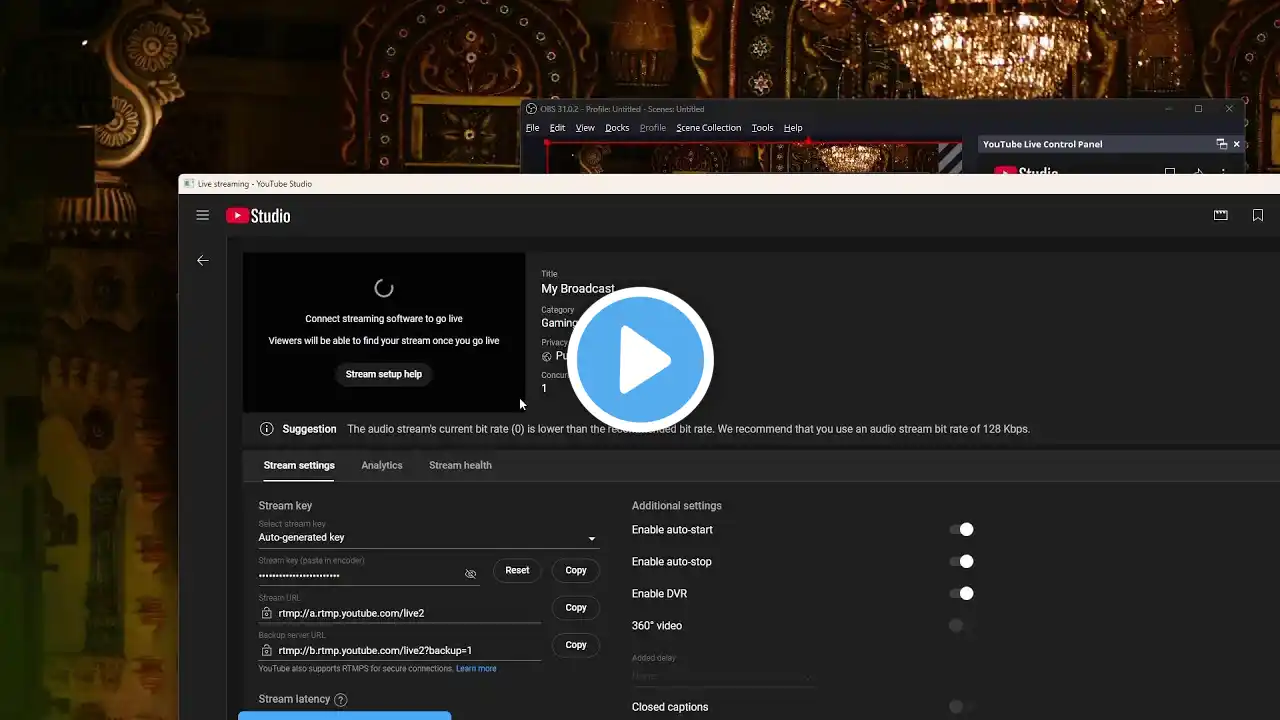Click the clapperboard icon in Studio header

(x=1221, y=215)
